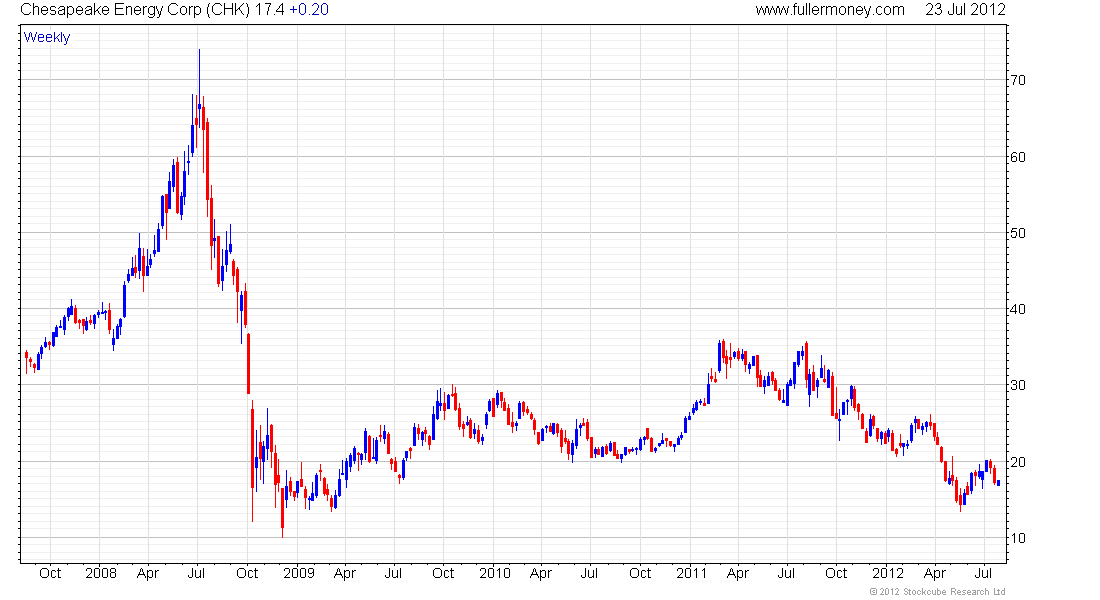
Task: Click the 50 price axis label
Action: (x=1017, y=233)
